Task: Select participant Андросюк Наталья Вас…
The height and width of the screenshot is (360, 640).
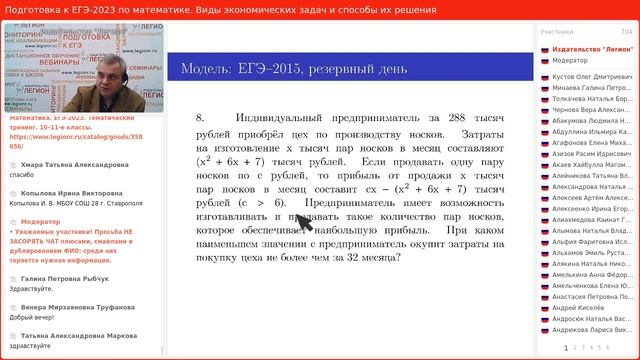Action: coord(591,319)
